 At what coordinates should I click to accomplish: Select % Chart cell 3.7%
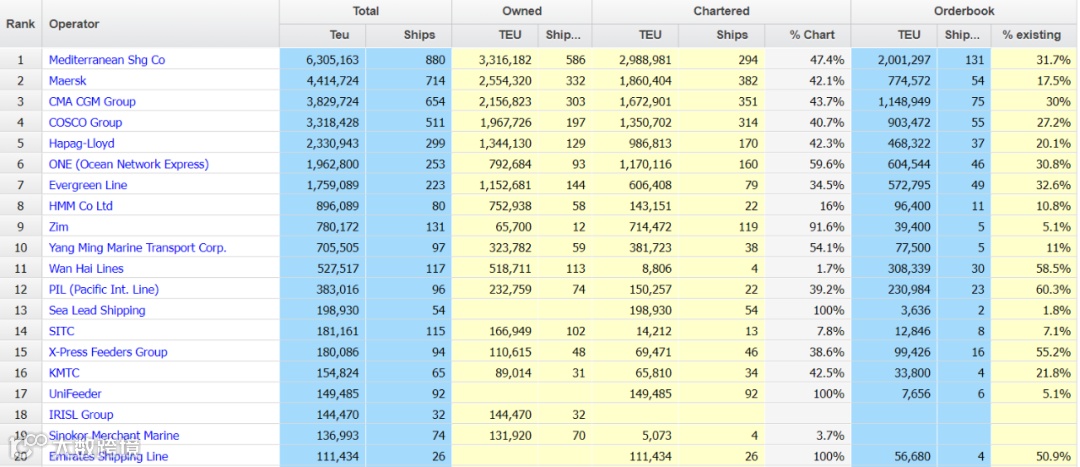(x=807, y=435)
